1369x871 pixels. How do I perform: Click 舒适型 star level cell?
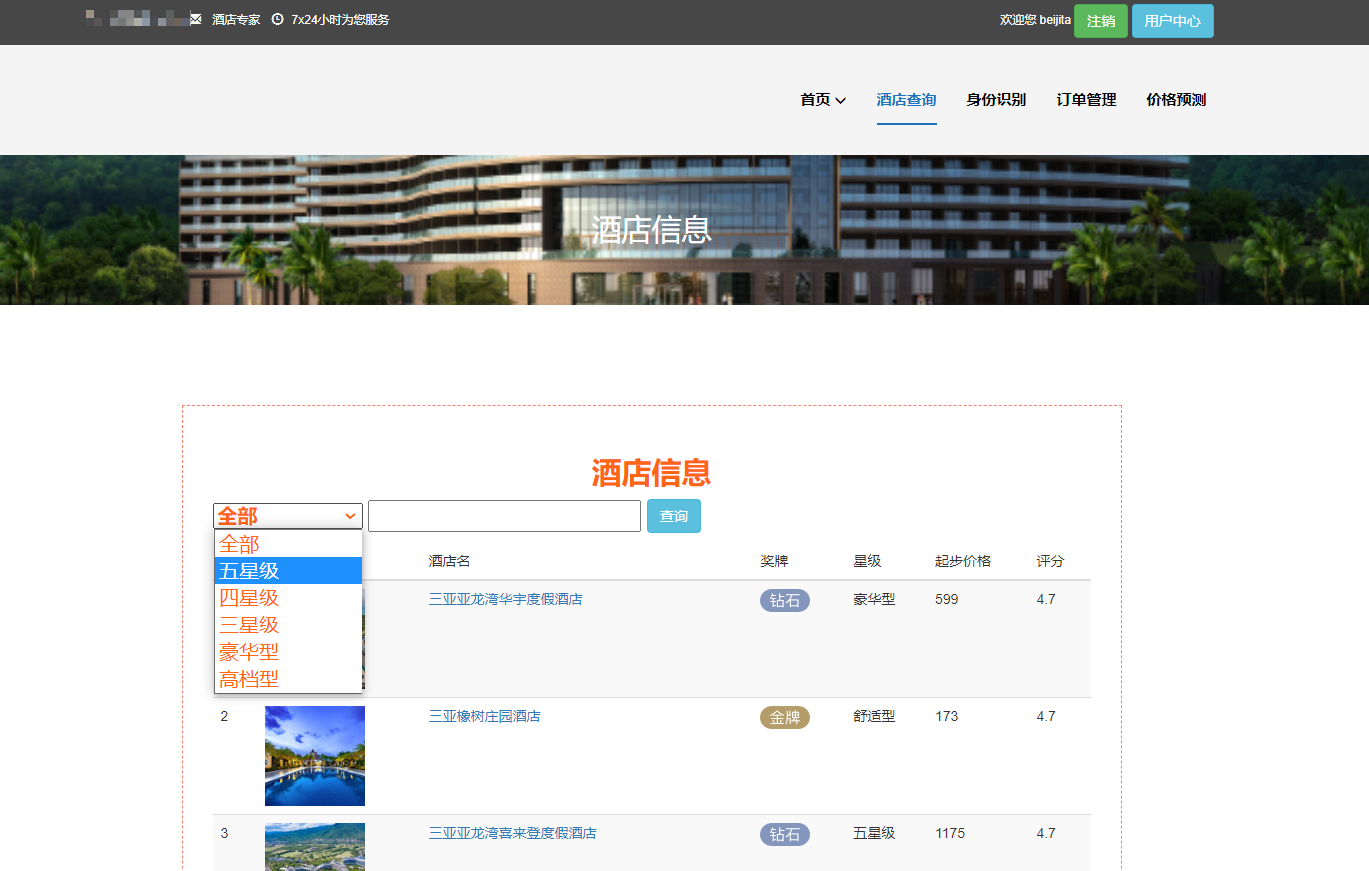874,716
